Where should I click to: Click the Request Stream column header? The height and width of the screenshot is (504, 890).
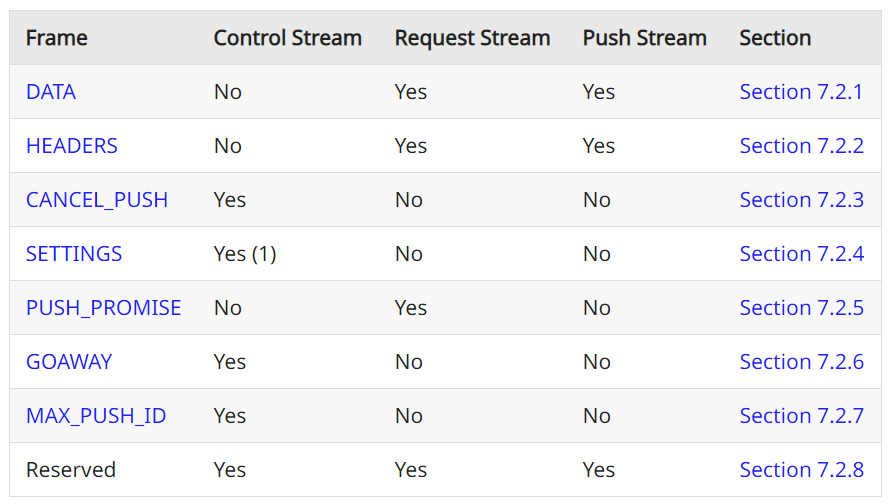point(472,39)
